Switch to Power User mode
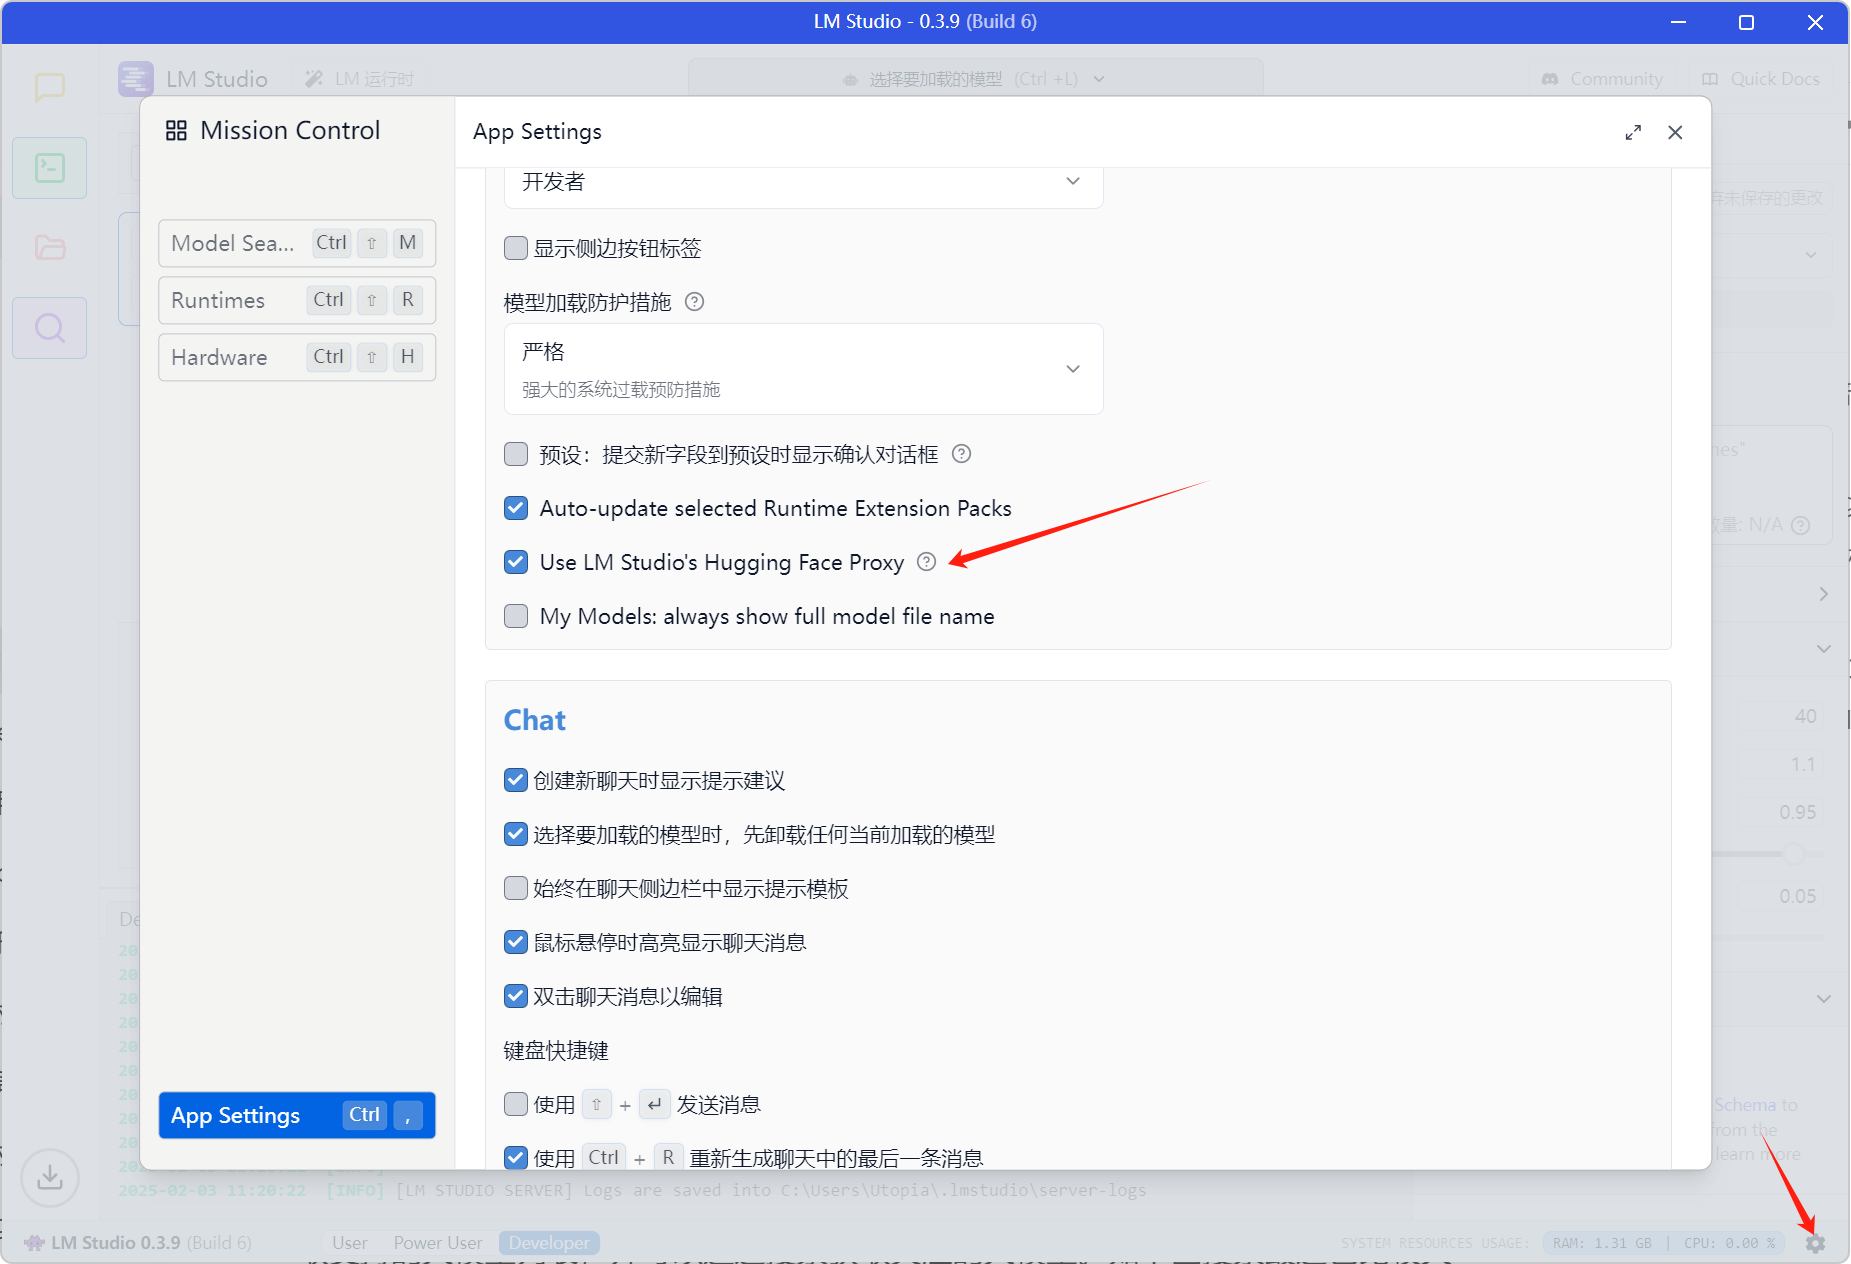 (438, 1243)
